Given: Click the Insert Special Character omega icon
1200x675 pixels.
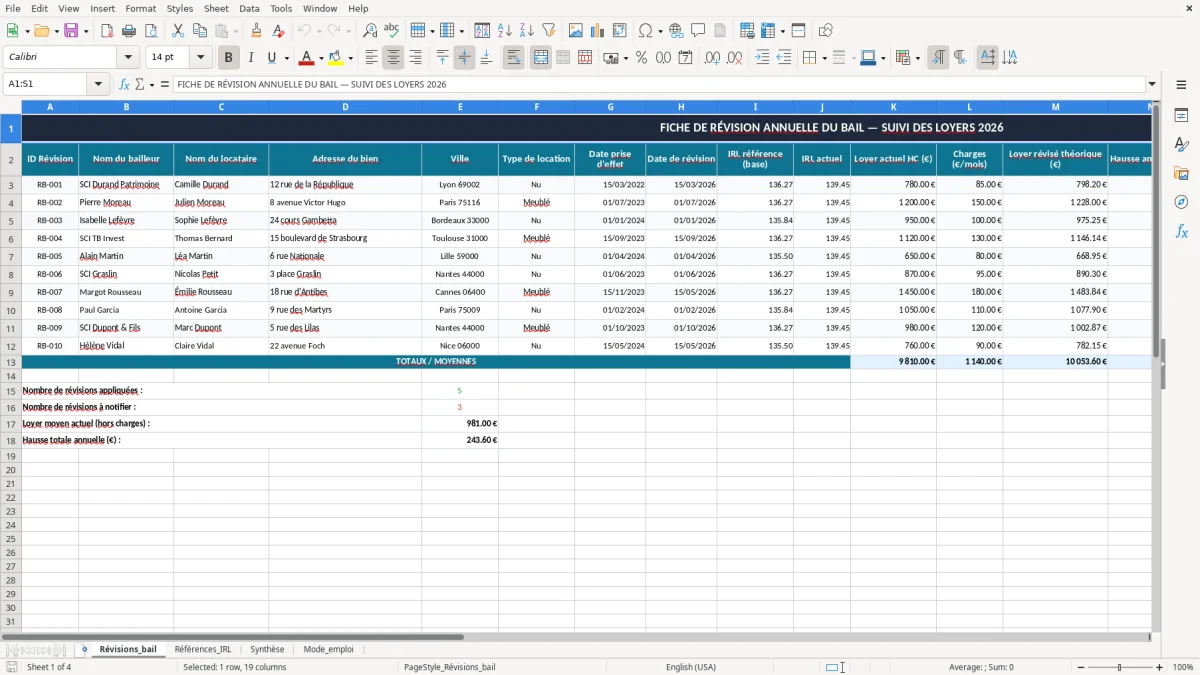Looking at the screenshot, I should 645,31.
